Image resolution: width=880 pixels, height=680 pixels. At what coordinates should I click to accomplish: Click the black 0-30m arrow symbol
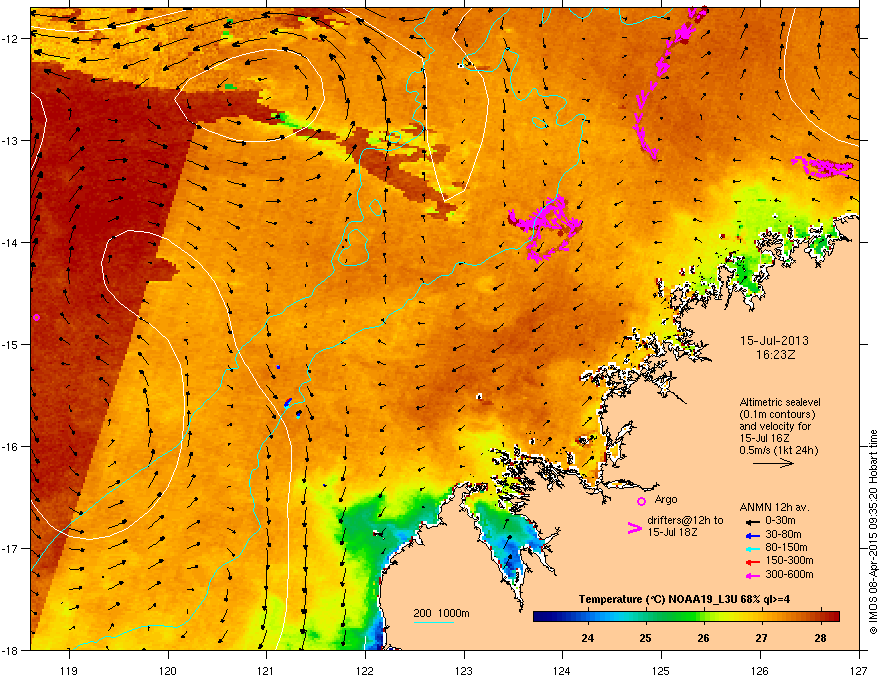[752, 521]
